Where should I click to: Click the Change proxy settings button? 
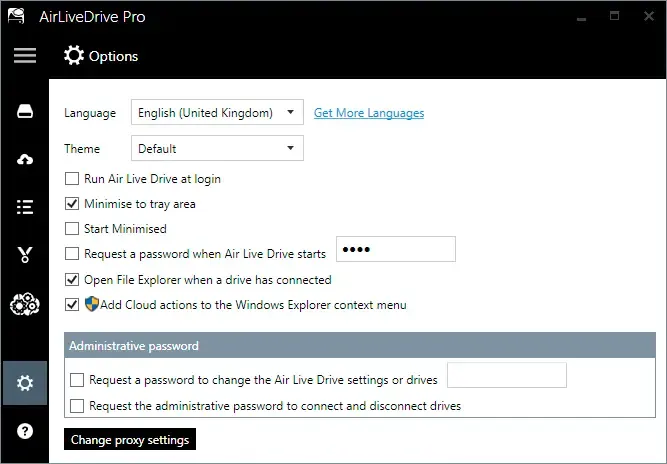[130, 439]
